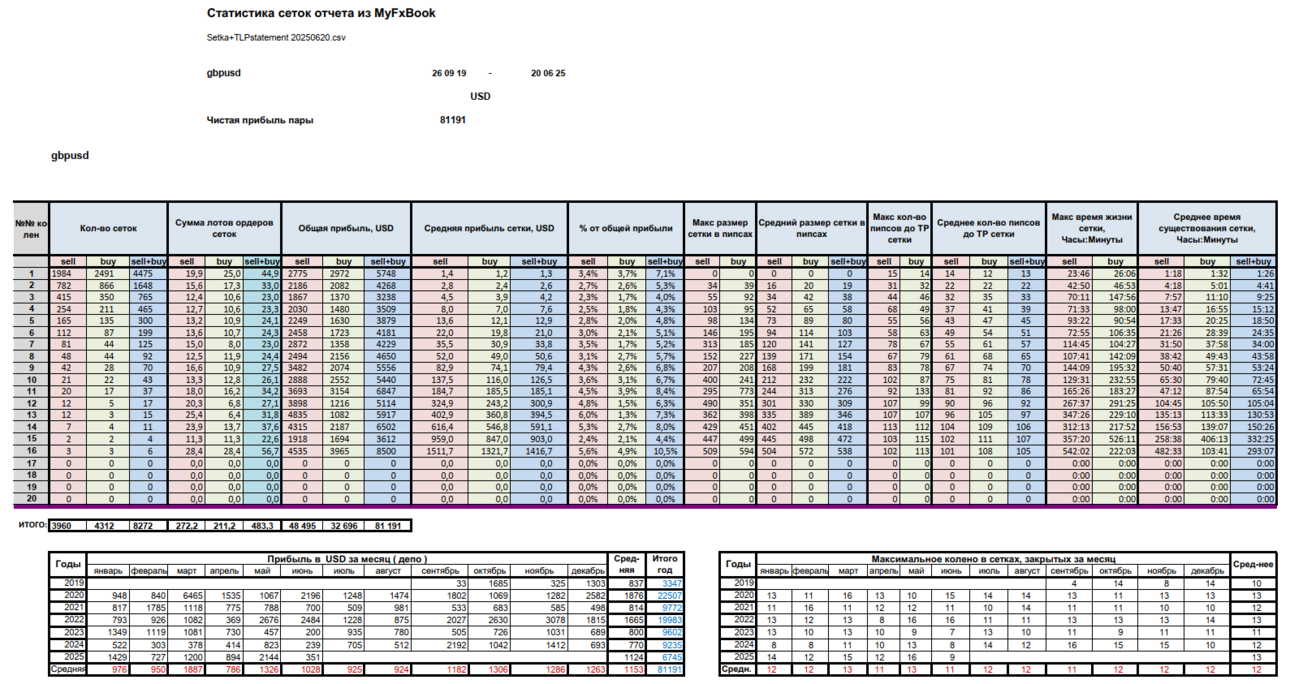The image size is (1290, 684).
Task: Click the totals row cell 483,3
Action: click(263, 524)
